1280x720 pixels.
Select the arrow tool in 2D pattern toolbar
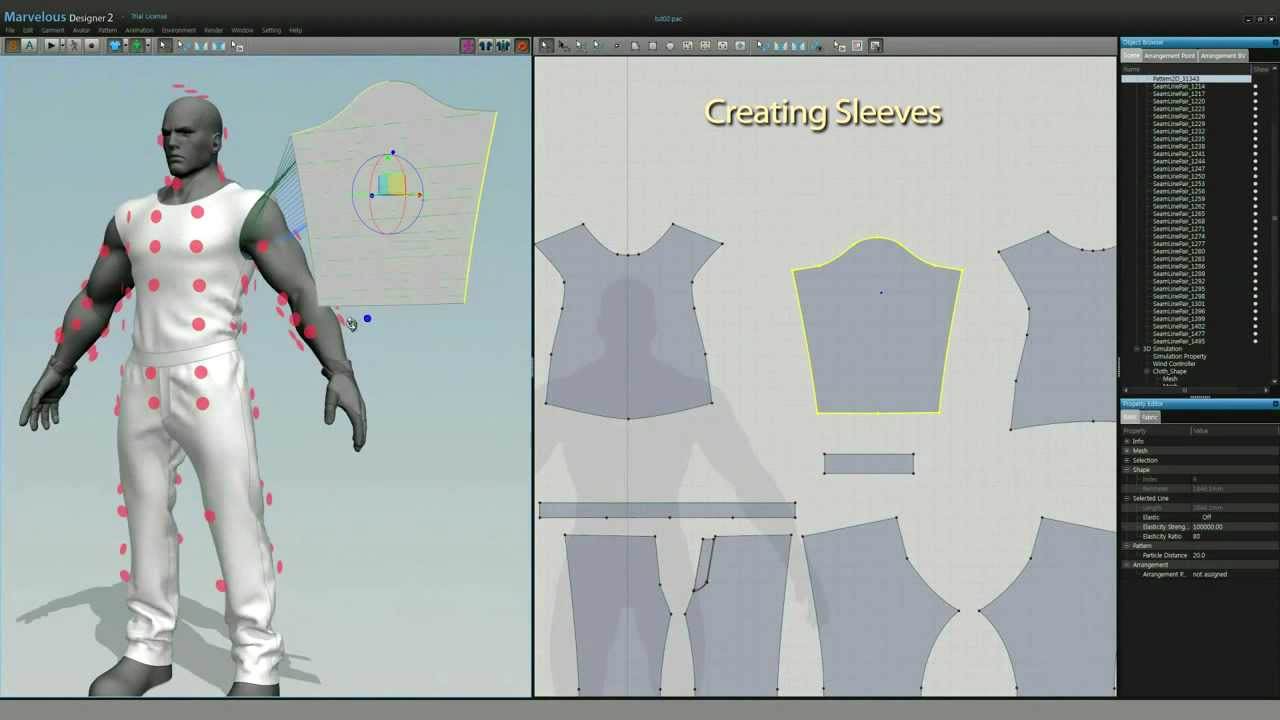(545, 45)
